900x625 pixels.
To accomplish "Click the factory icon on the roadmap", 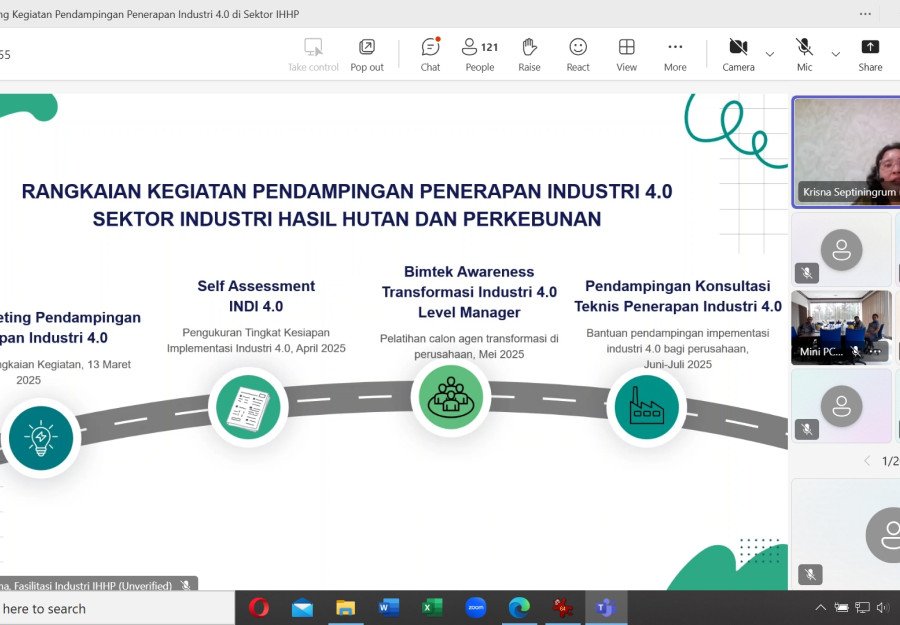I will point(646,407).
